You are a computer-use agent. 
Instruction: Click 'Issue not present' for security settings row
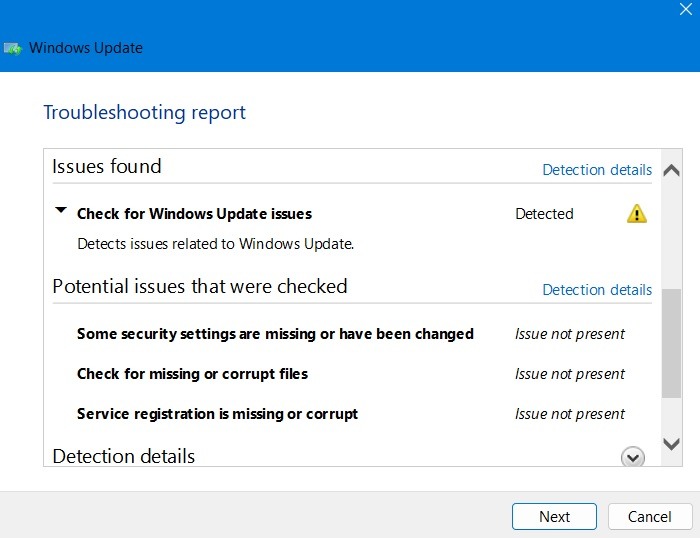570,334
